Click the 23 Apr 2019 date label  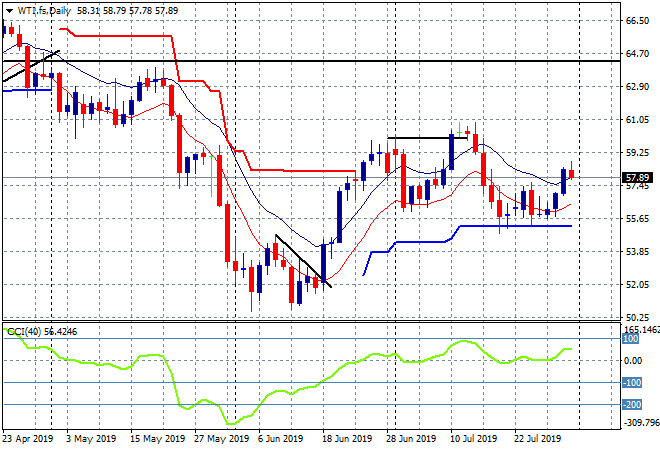coord(28,439)
